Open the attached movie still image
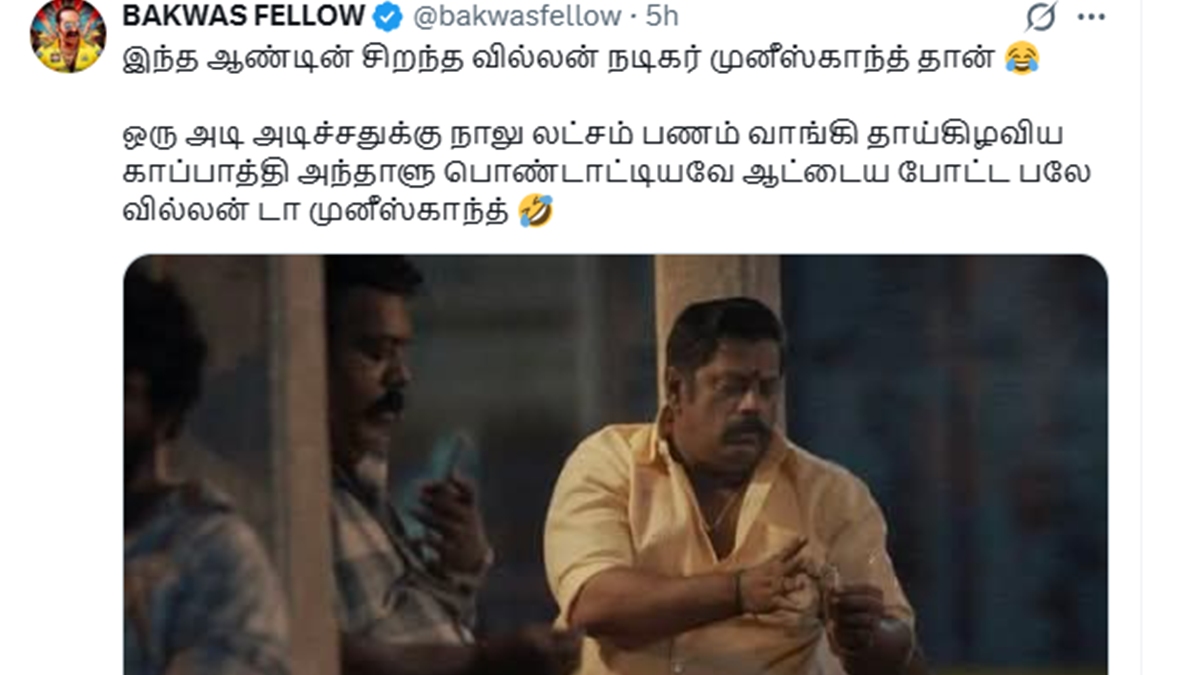Viewport: 1200px width, 675px height. pos(615,465)
